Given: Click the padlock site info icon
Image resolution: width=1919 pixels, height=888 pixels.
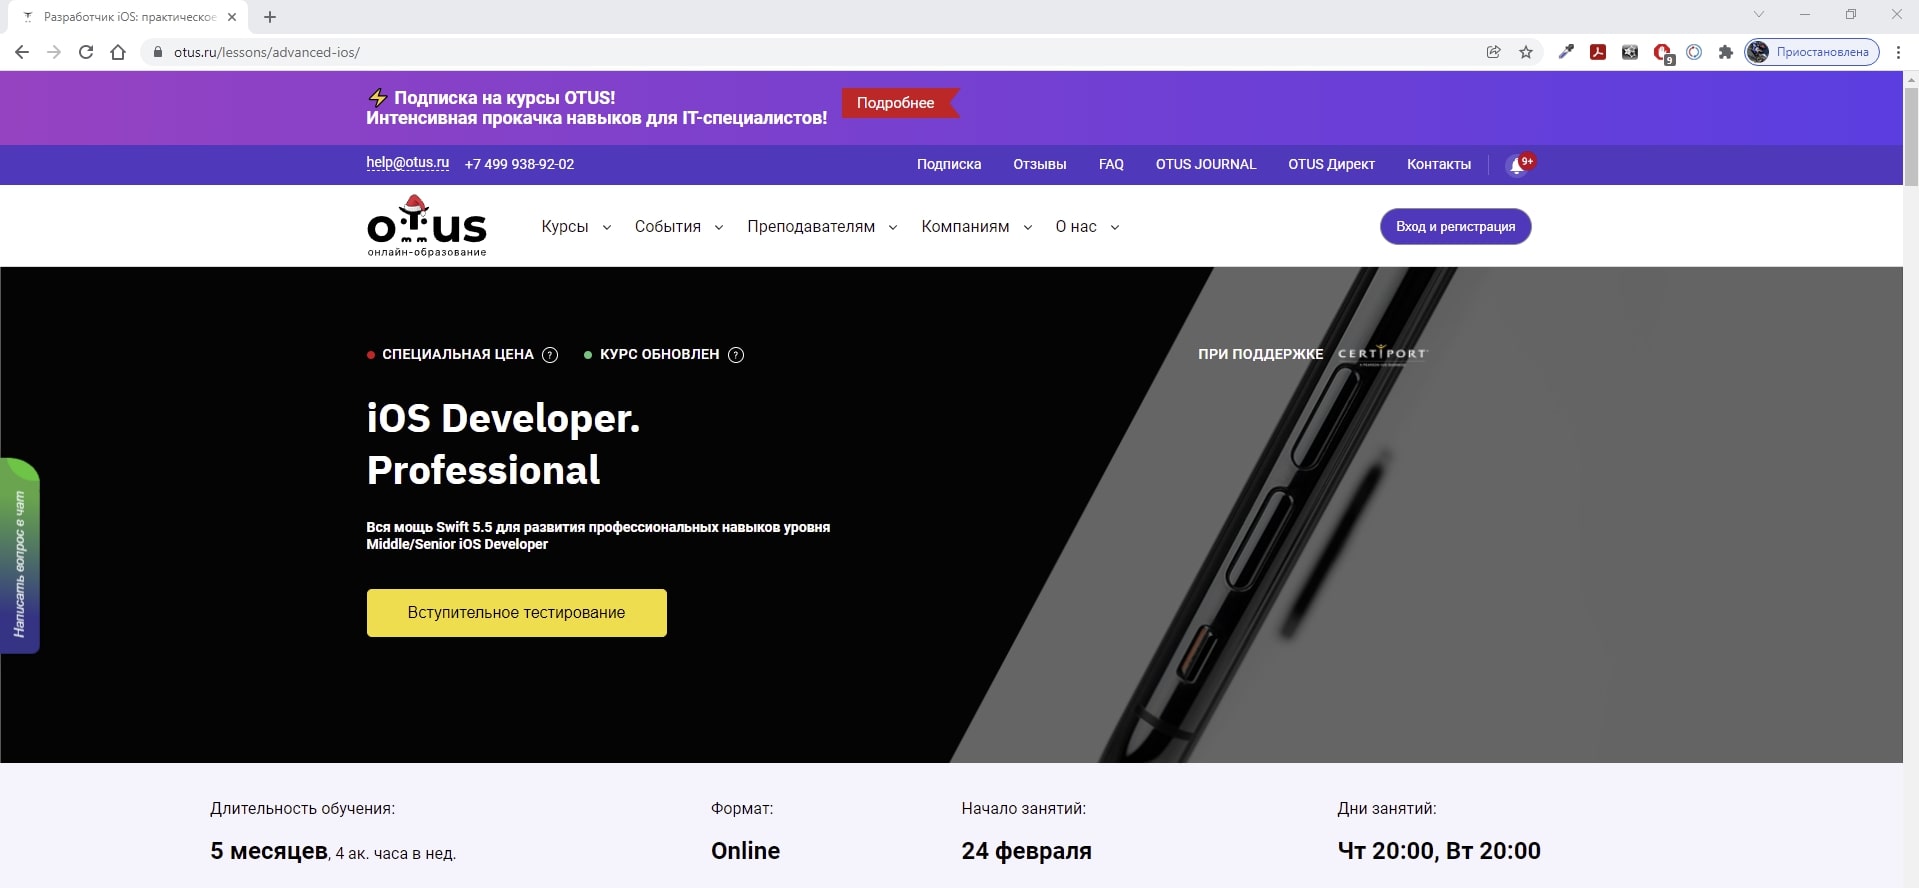Looking at the screenshot, I should (157, 52).
